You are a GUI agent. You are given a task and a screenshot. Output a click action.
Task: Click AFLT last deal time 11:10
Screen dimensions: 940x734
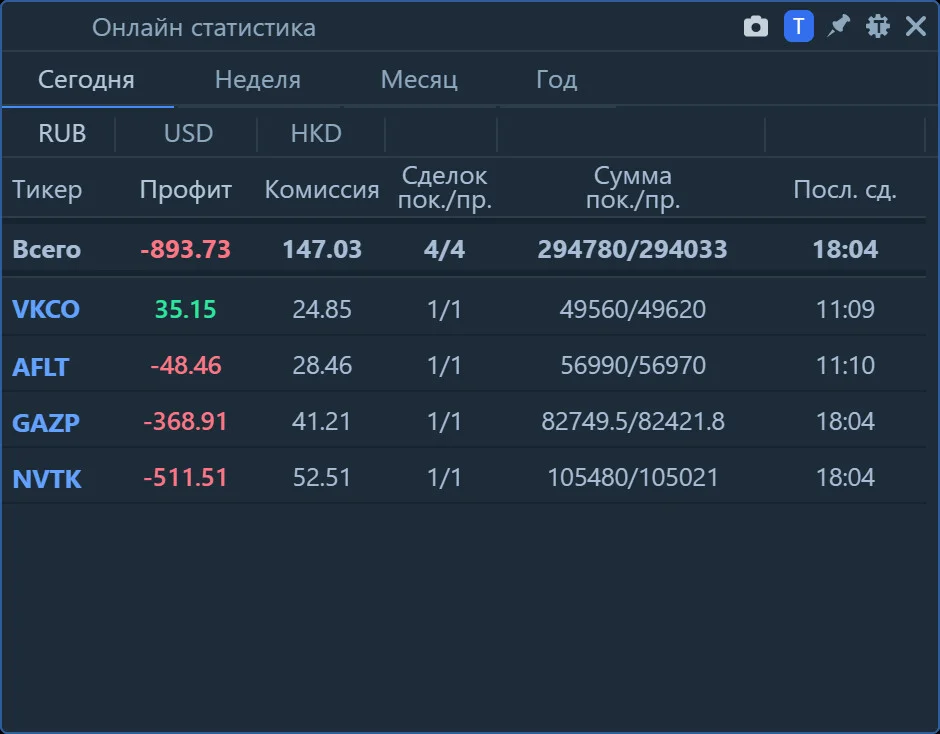[x=845, y=365]
